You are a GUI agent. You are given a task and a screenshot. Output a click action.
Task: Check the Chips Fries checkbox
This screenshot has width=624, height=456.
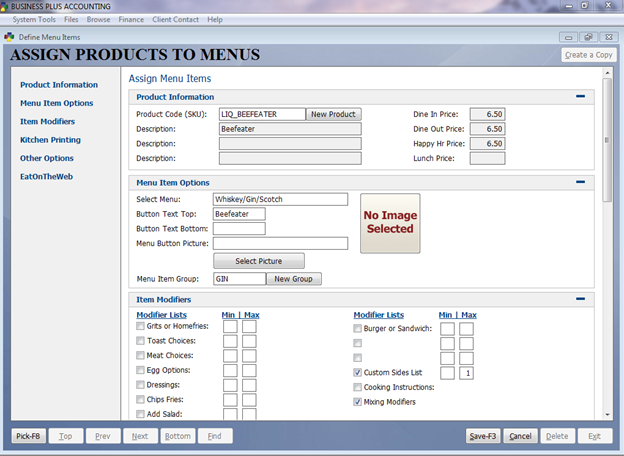pos(140,399)
